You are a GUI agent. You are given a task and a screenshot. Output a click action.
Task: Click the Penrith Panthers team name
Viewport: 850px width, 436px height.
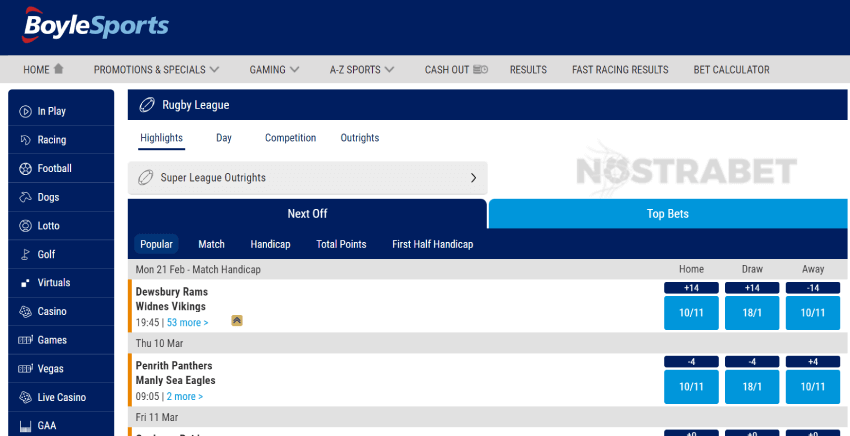(x=174, y=366)
